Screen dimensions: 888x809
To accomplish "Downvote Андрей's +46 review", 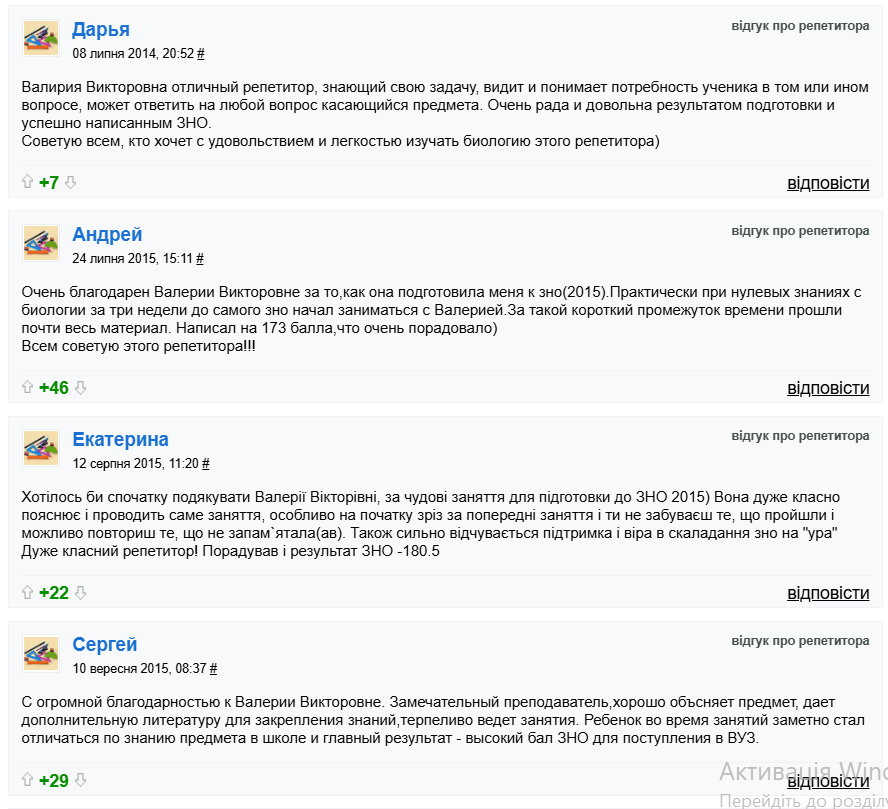I will (x=80, y=387).
